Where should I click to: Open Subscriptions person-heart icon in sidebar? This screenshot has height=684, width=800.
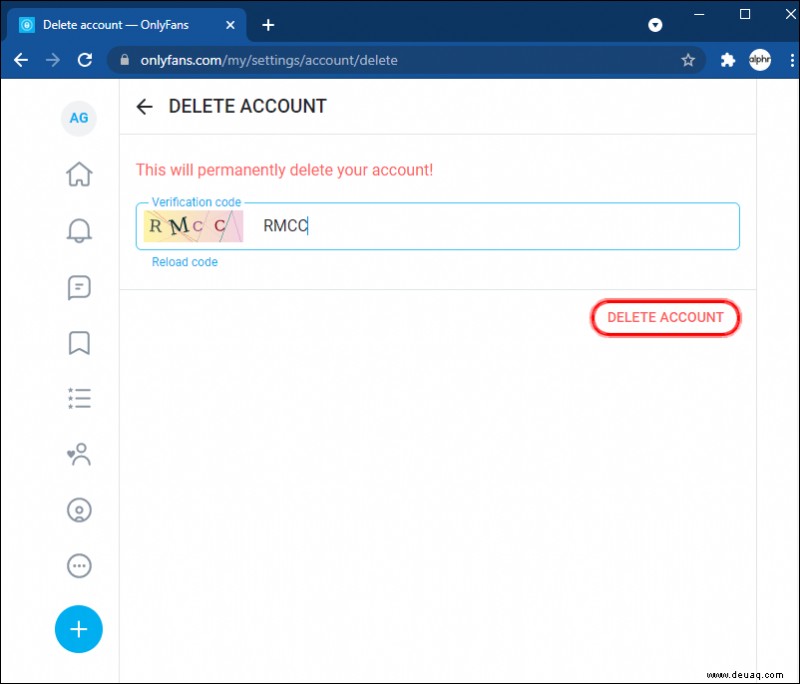[x=79, y=454]
